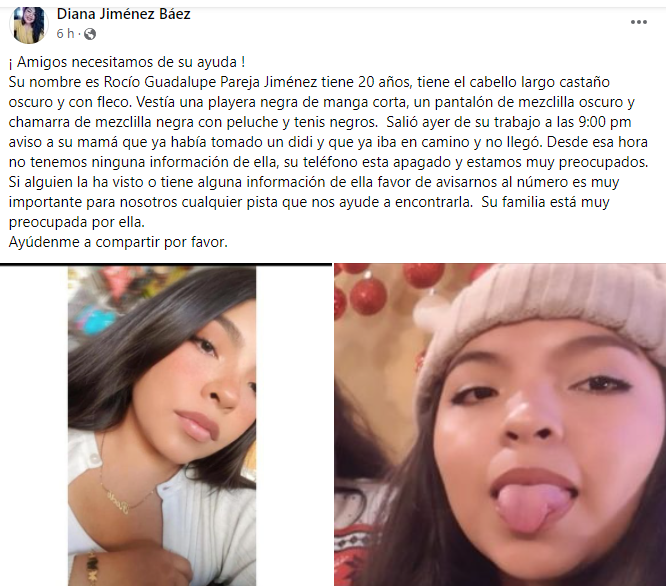Open Diana Jiménez Báez profile link
This screenshot has height=586, width=666.
pyautogui.click(x=123, y=14)
